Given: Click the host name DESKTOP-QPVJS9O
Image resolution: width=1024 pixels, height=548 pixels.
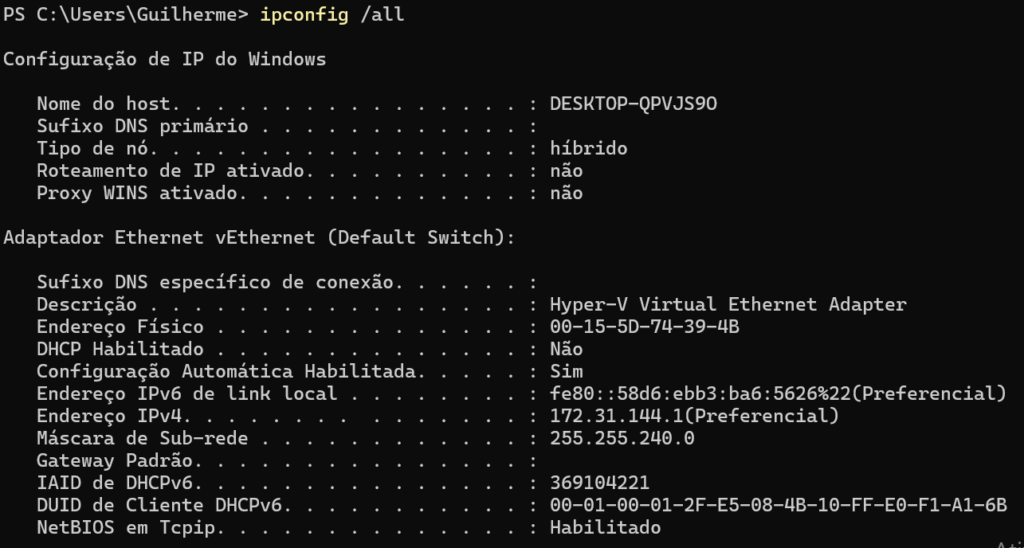Looking at the screenshot, I should pos(634,104).
